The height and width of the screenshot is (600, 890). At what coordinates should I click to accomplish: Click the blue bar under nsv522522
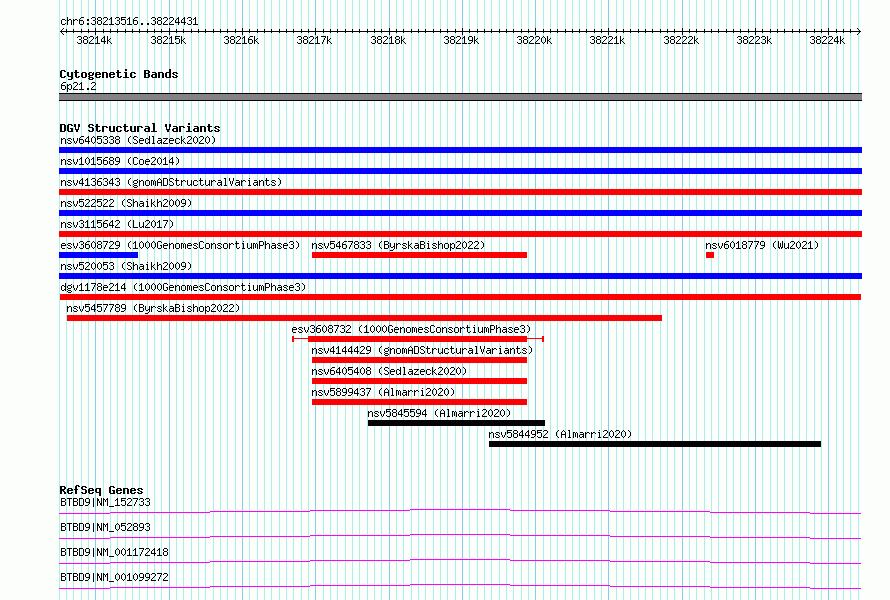[460, 213]
